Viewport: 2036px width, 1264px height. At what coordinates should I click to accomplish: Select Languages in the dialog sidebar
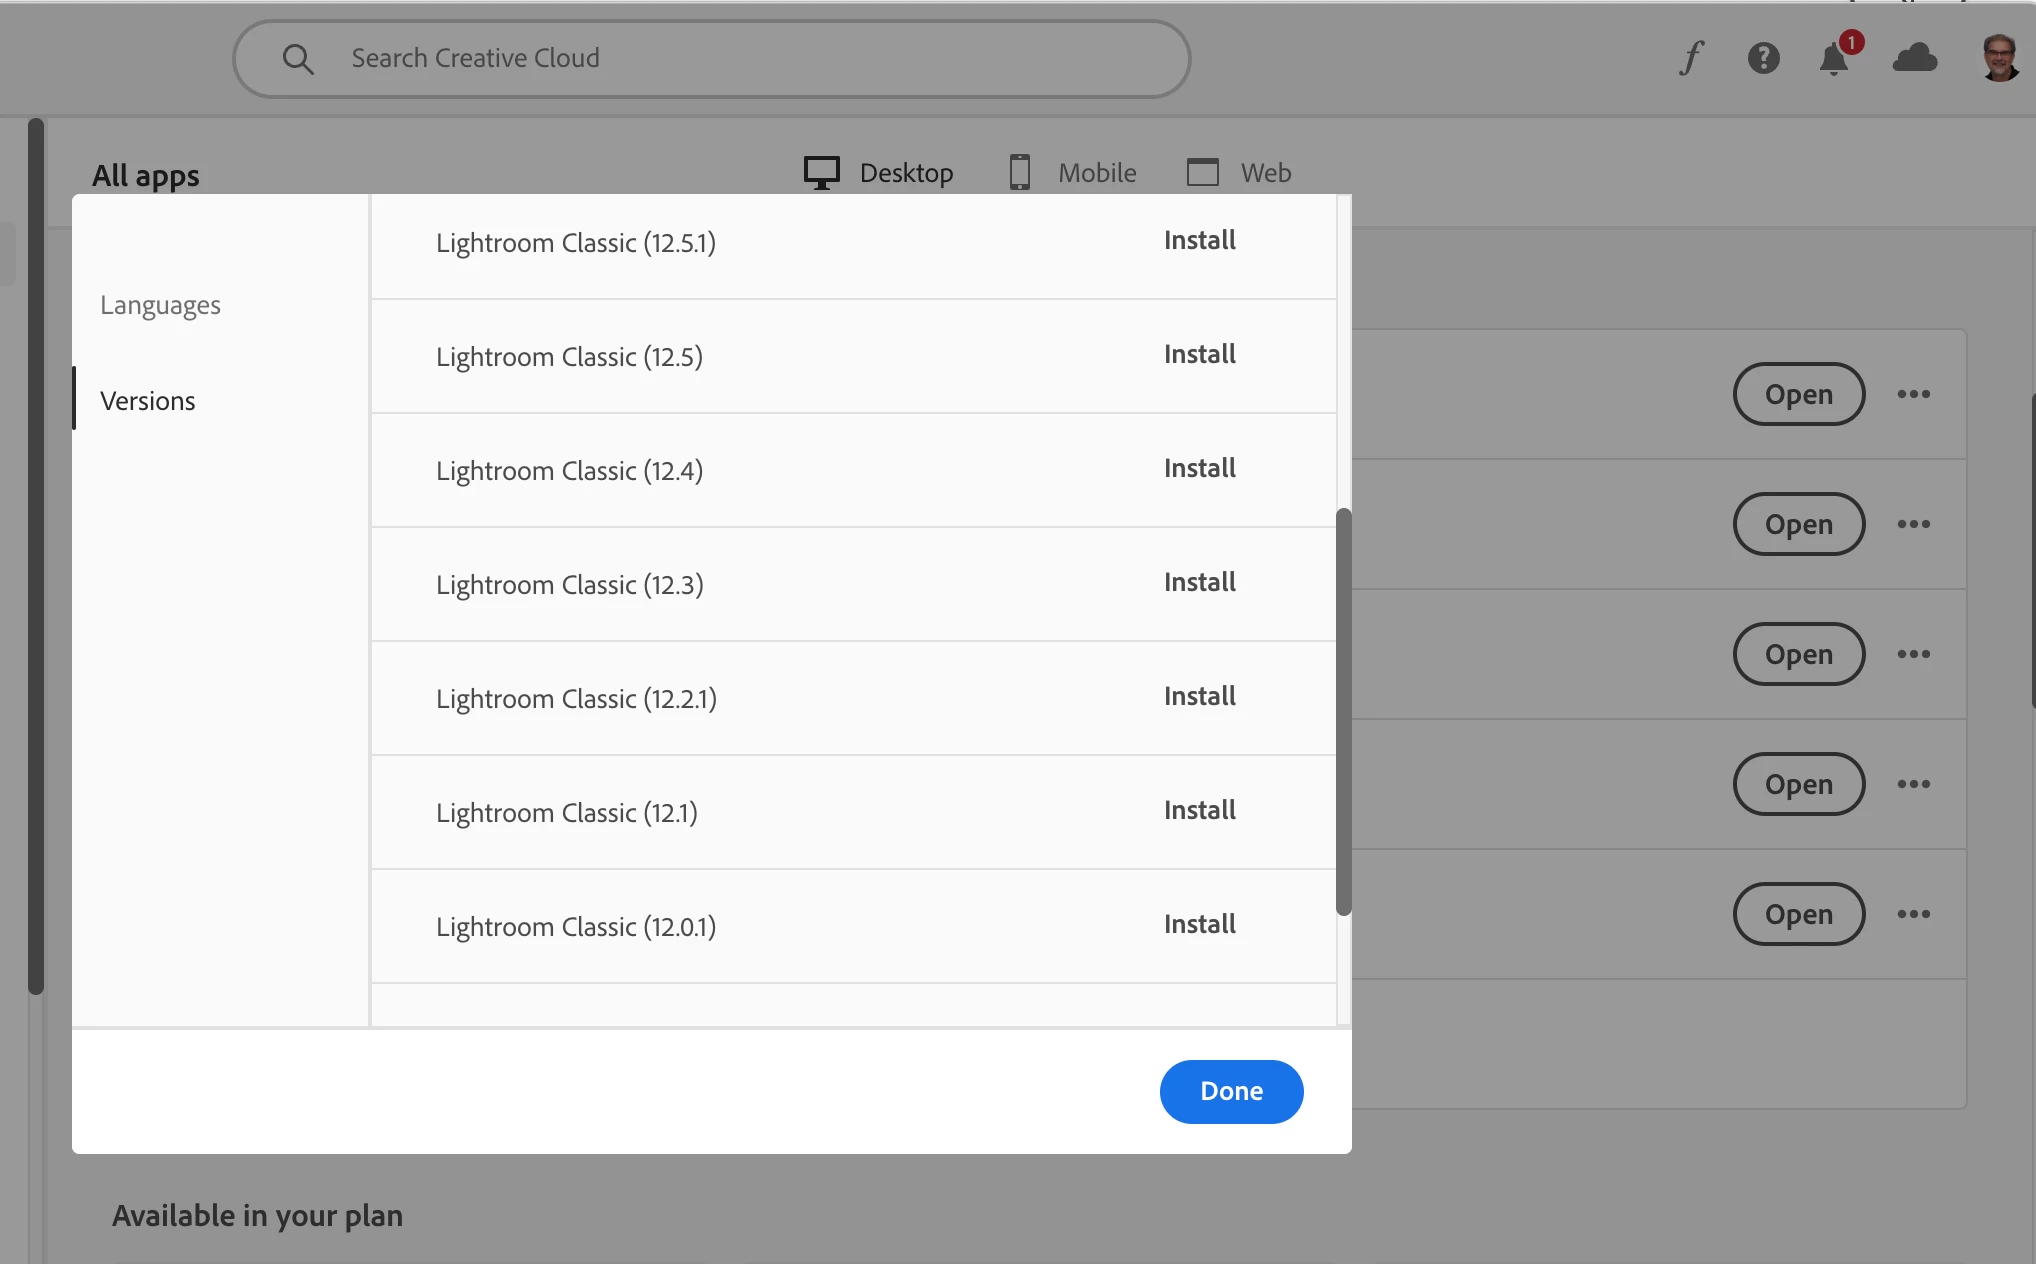click(x=160, y=305)
